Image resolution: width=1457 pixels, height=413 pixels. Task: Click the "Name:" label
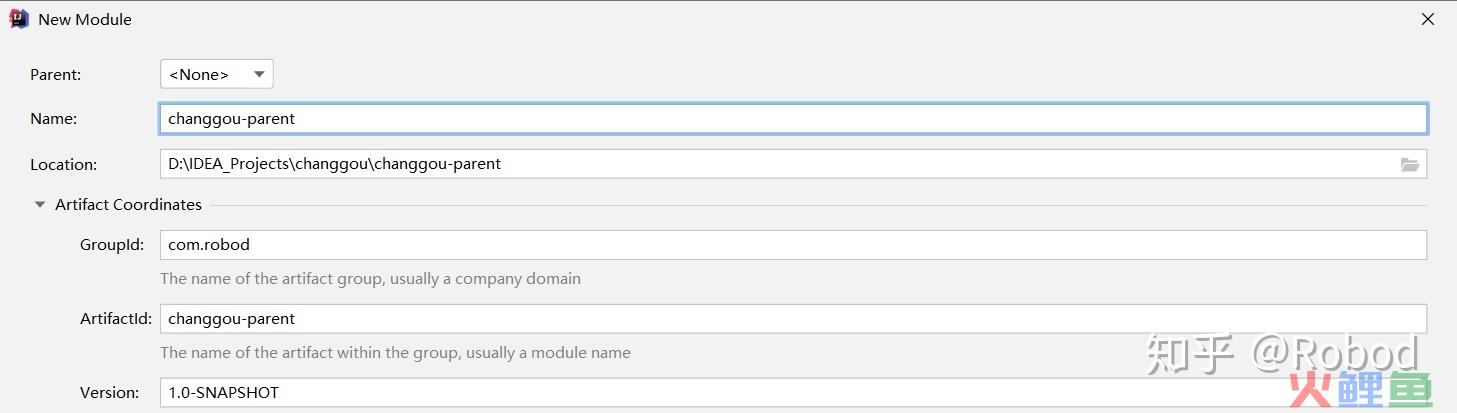[x=54, y=118]
